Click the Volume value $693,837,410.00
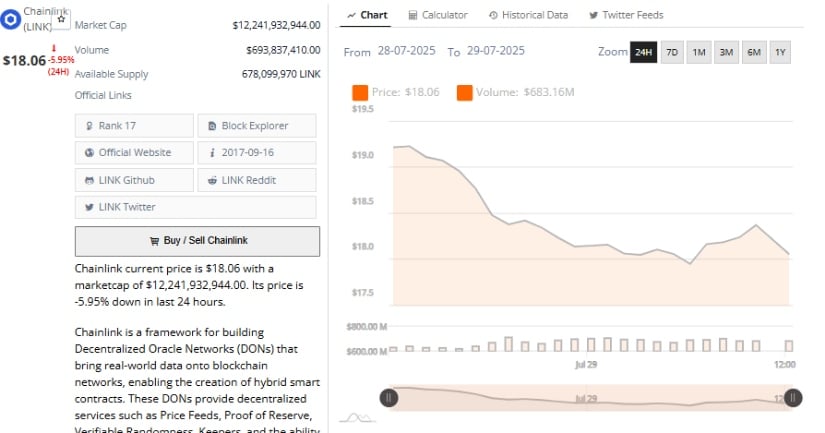Screen dimensions: 825x433 click(283, 50)
